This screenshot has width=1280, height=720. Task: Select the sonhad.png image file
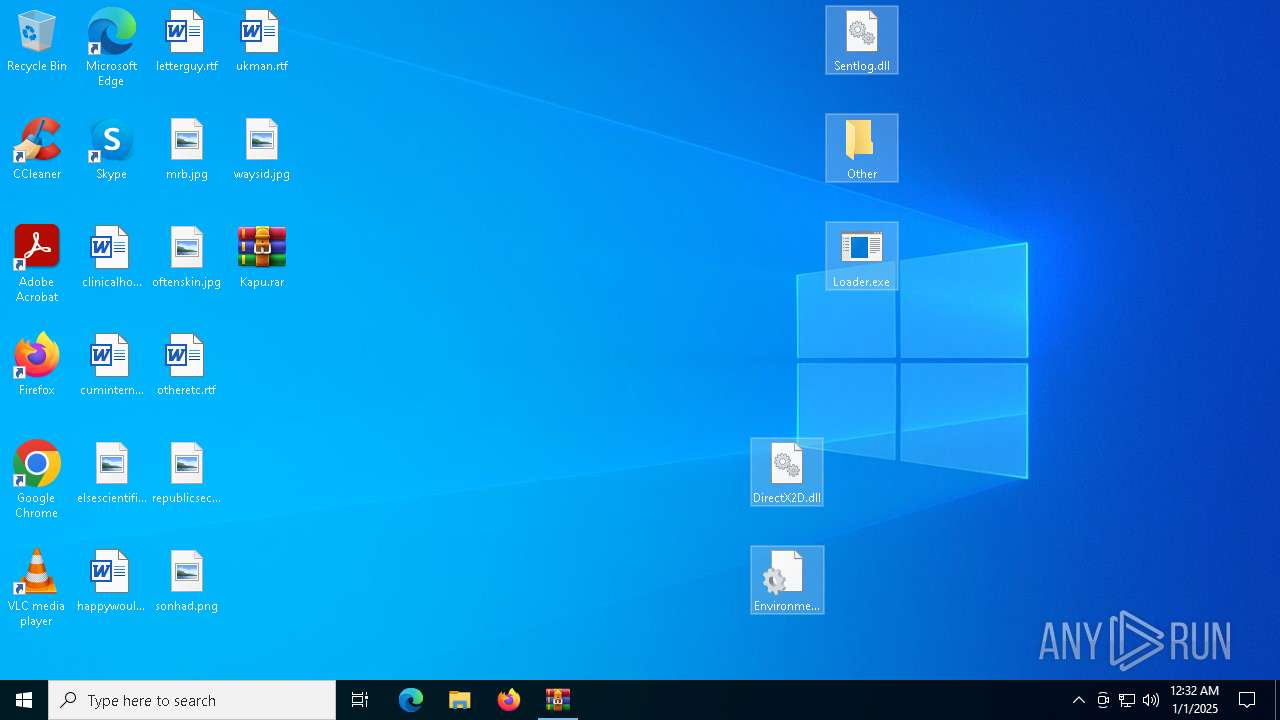click(187, 581)
